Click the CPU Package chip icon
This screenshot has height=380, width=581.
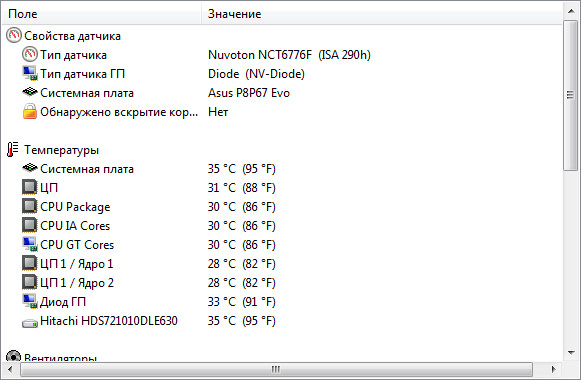click(x=30, y=206)
